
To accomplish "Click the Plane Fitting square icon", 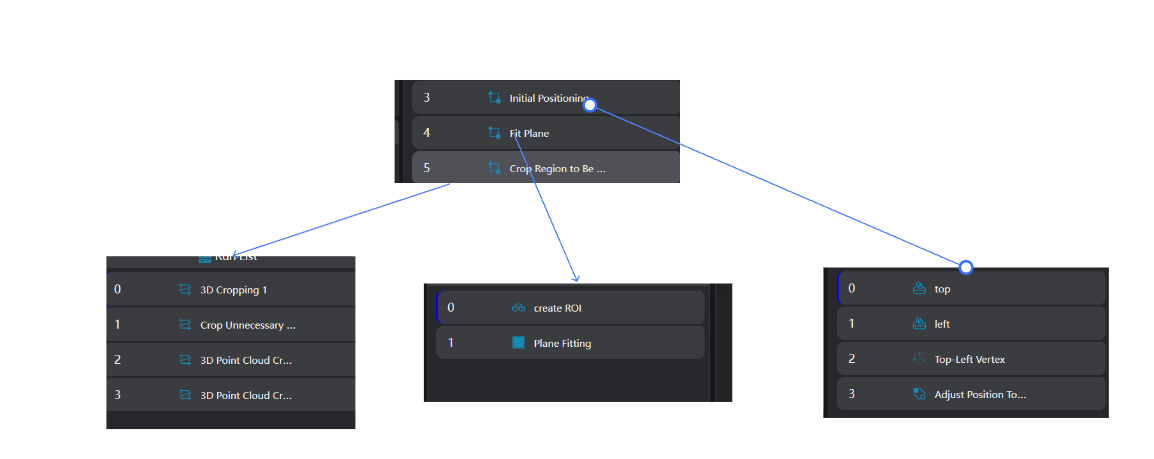I will tap(518, 343).
